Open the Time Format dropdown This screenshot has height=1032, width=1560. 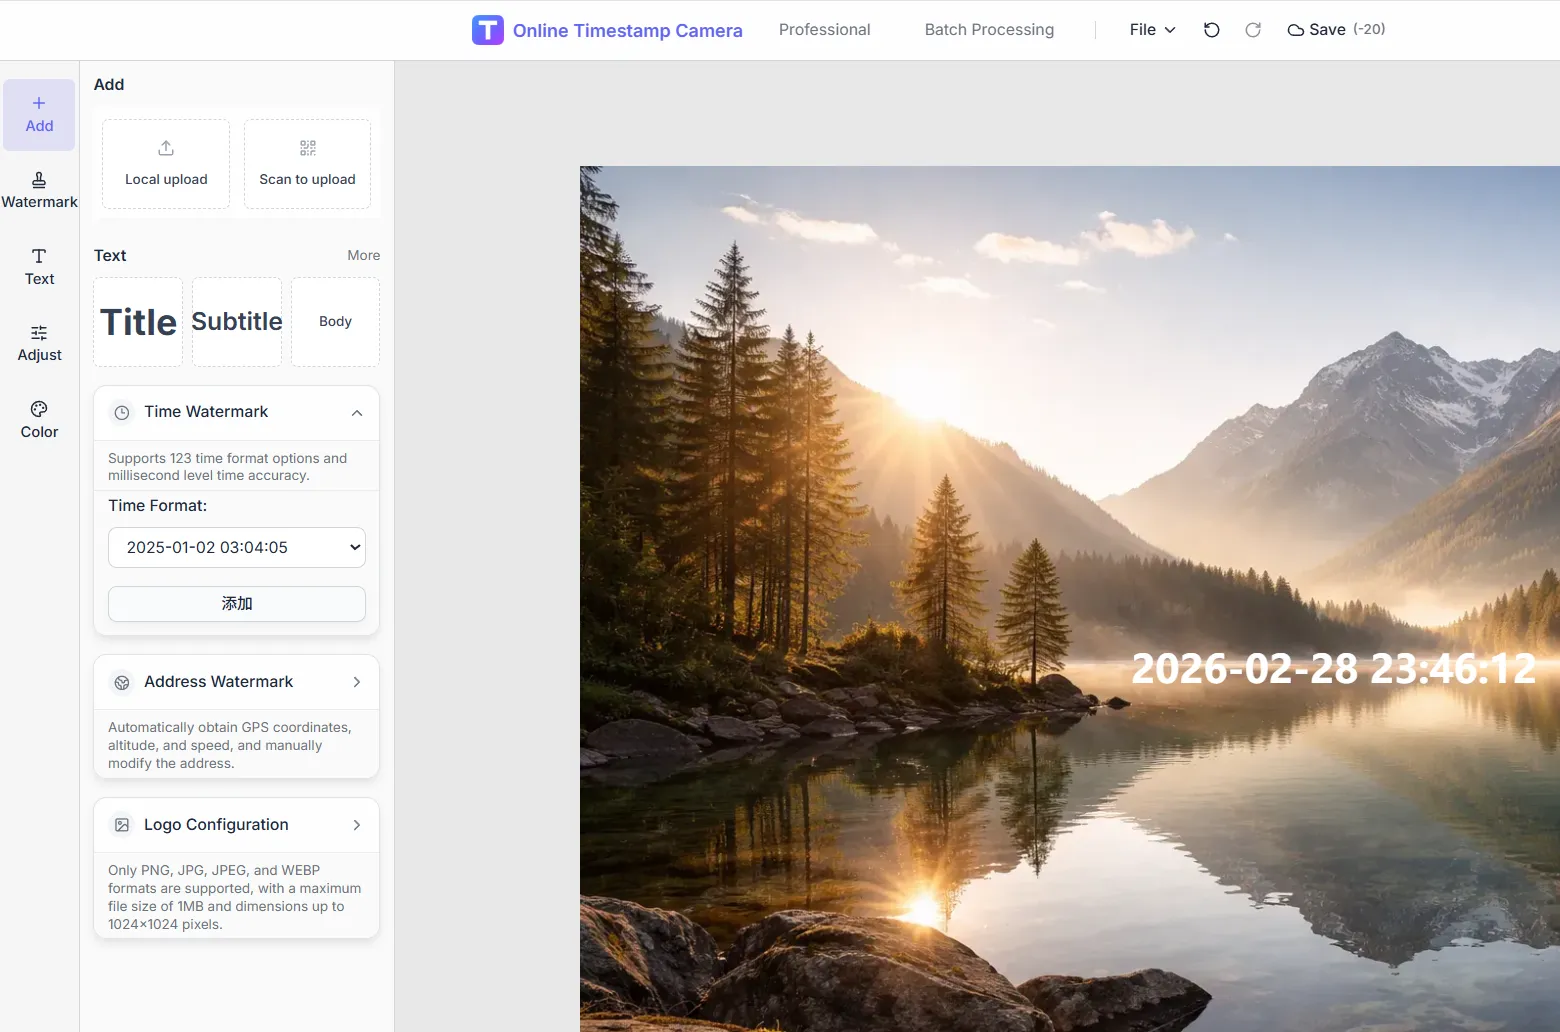[236, 547]
